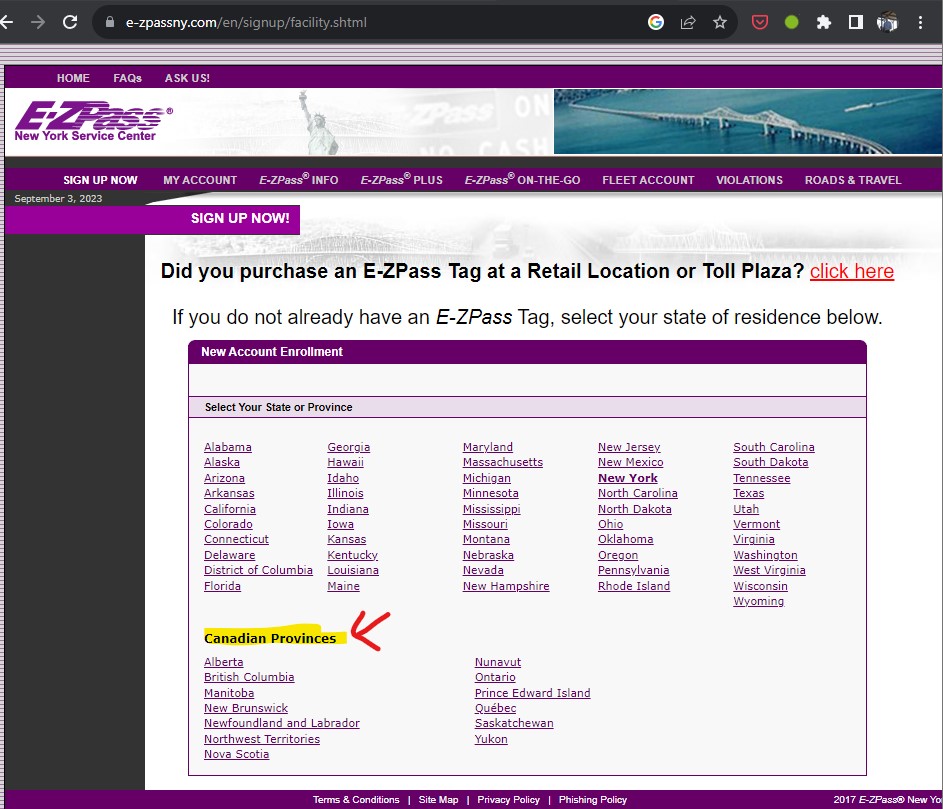Click the browser forward arrow
943x809 pixels.
coord(37,22)
